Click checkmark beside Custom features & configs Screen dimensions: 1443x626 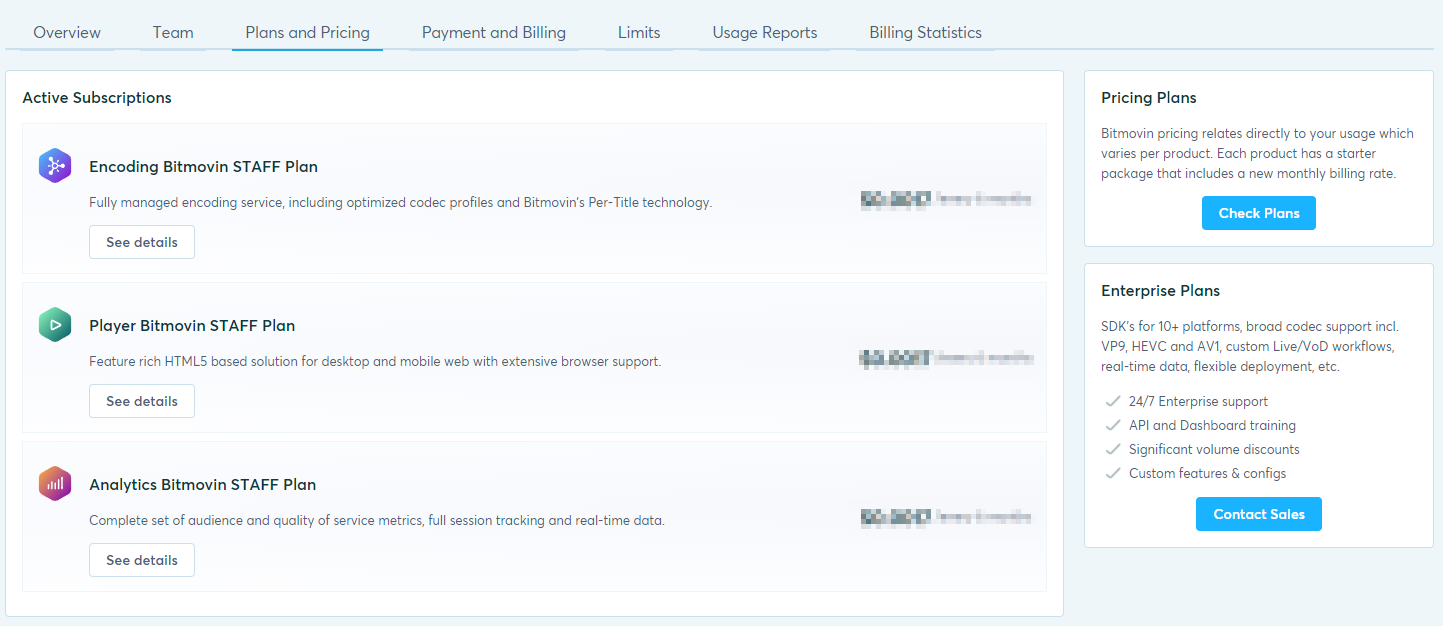pyautogui.click(x=1111, y=473)
